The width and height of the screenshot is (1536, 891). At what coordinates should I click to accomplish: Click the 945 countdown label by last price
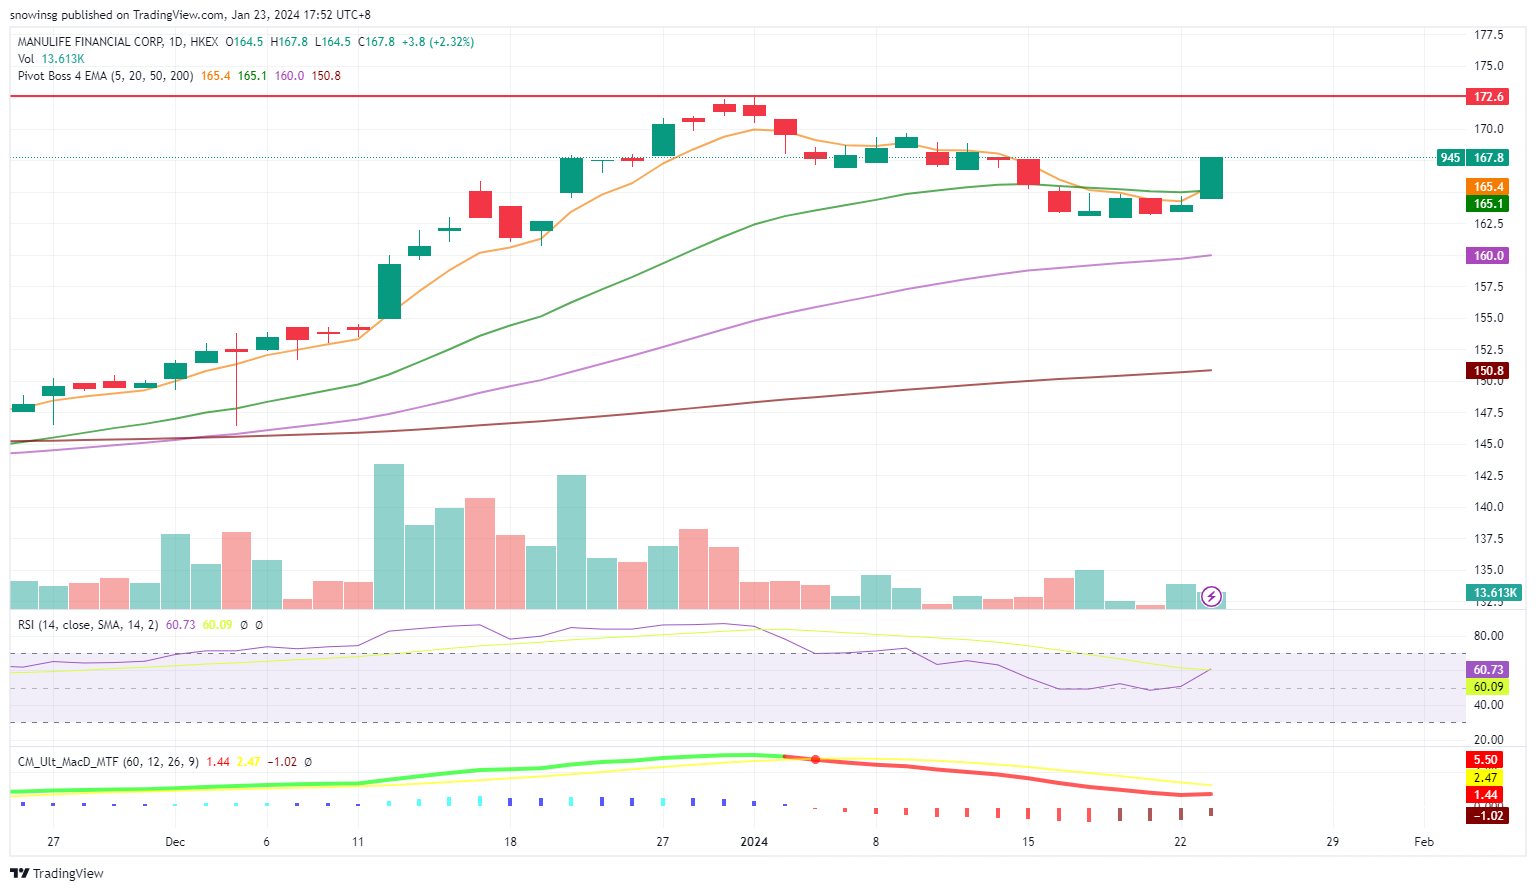click(x=1450, y=158)
